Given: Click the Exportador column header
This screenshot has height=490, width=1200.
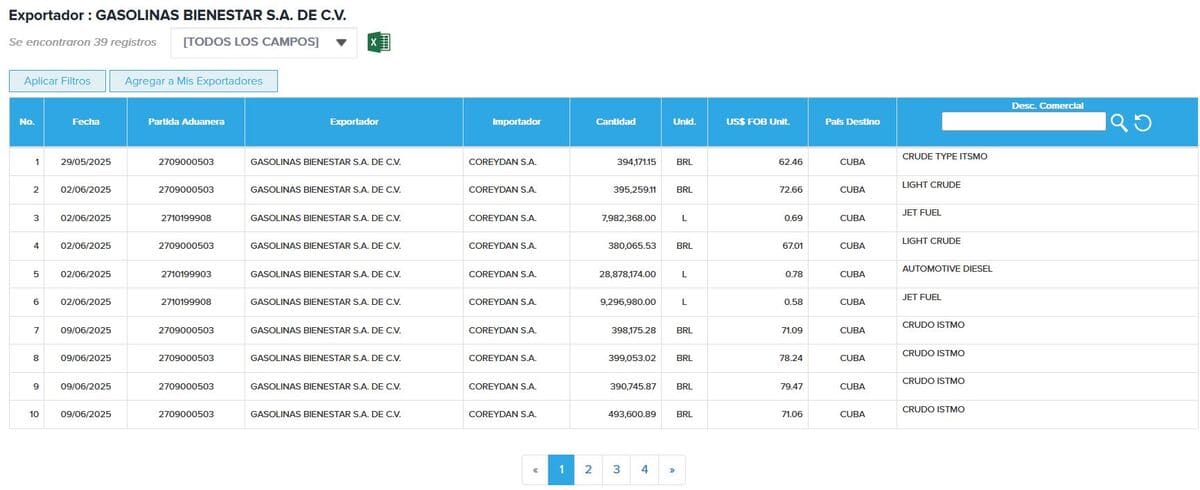Looking at the screenshot, I should click(354, 122).
